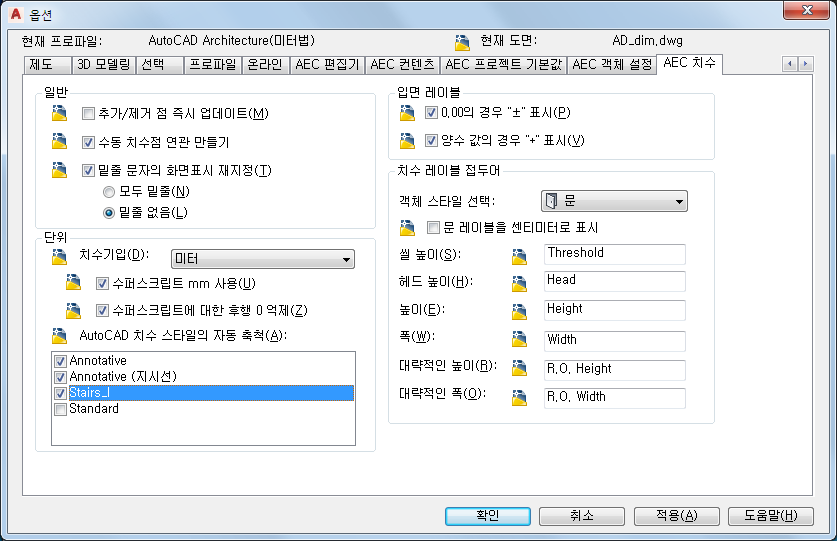Enable 문 레이블을 센티미터로 표시 checkbox
The image size is (837, 541).
(433, 228)
